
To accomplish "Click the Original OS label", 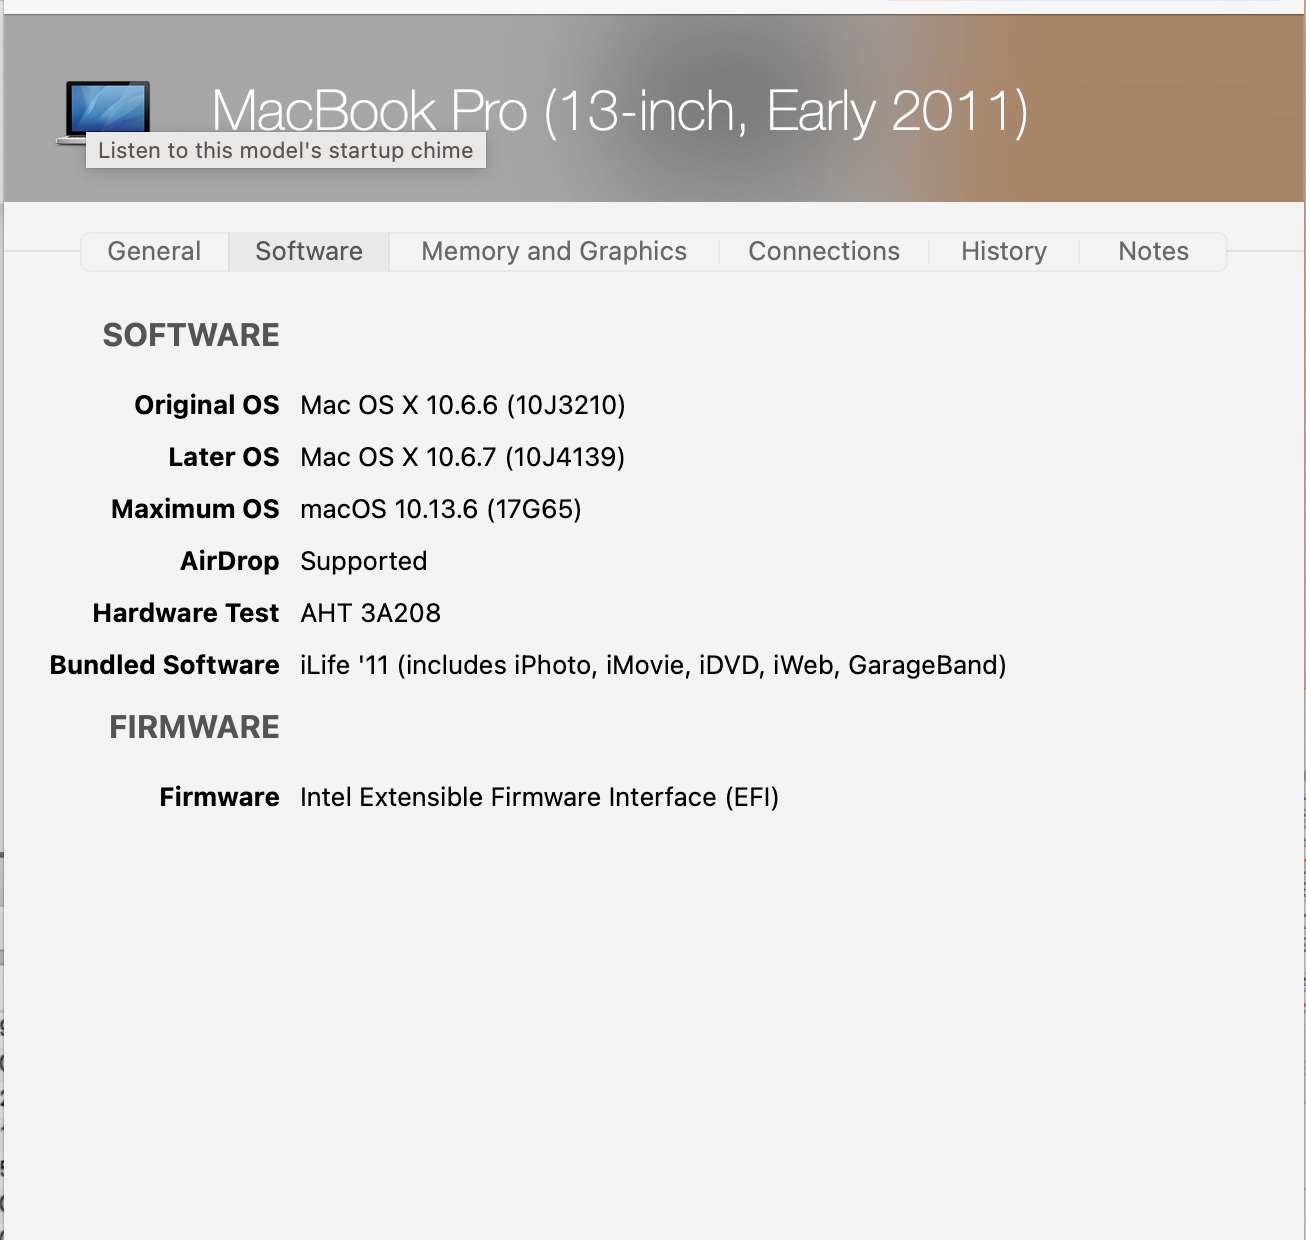I will [x=207, y=405].
